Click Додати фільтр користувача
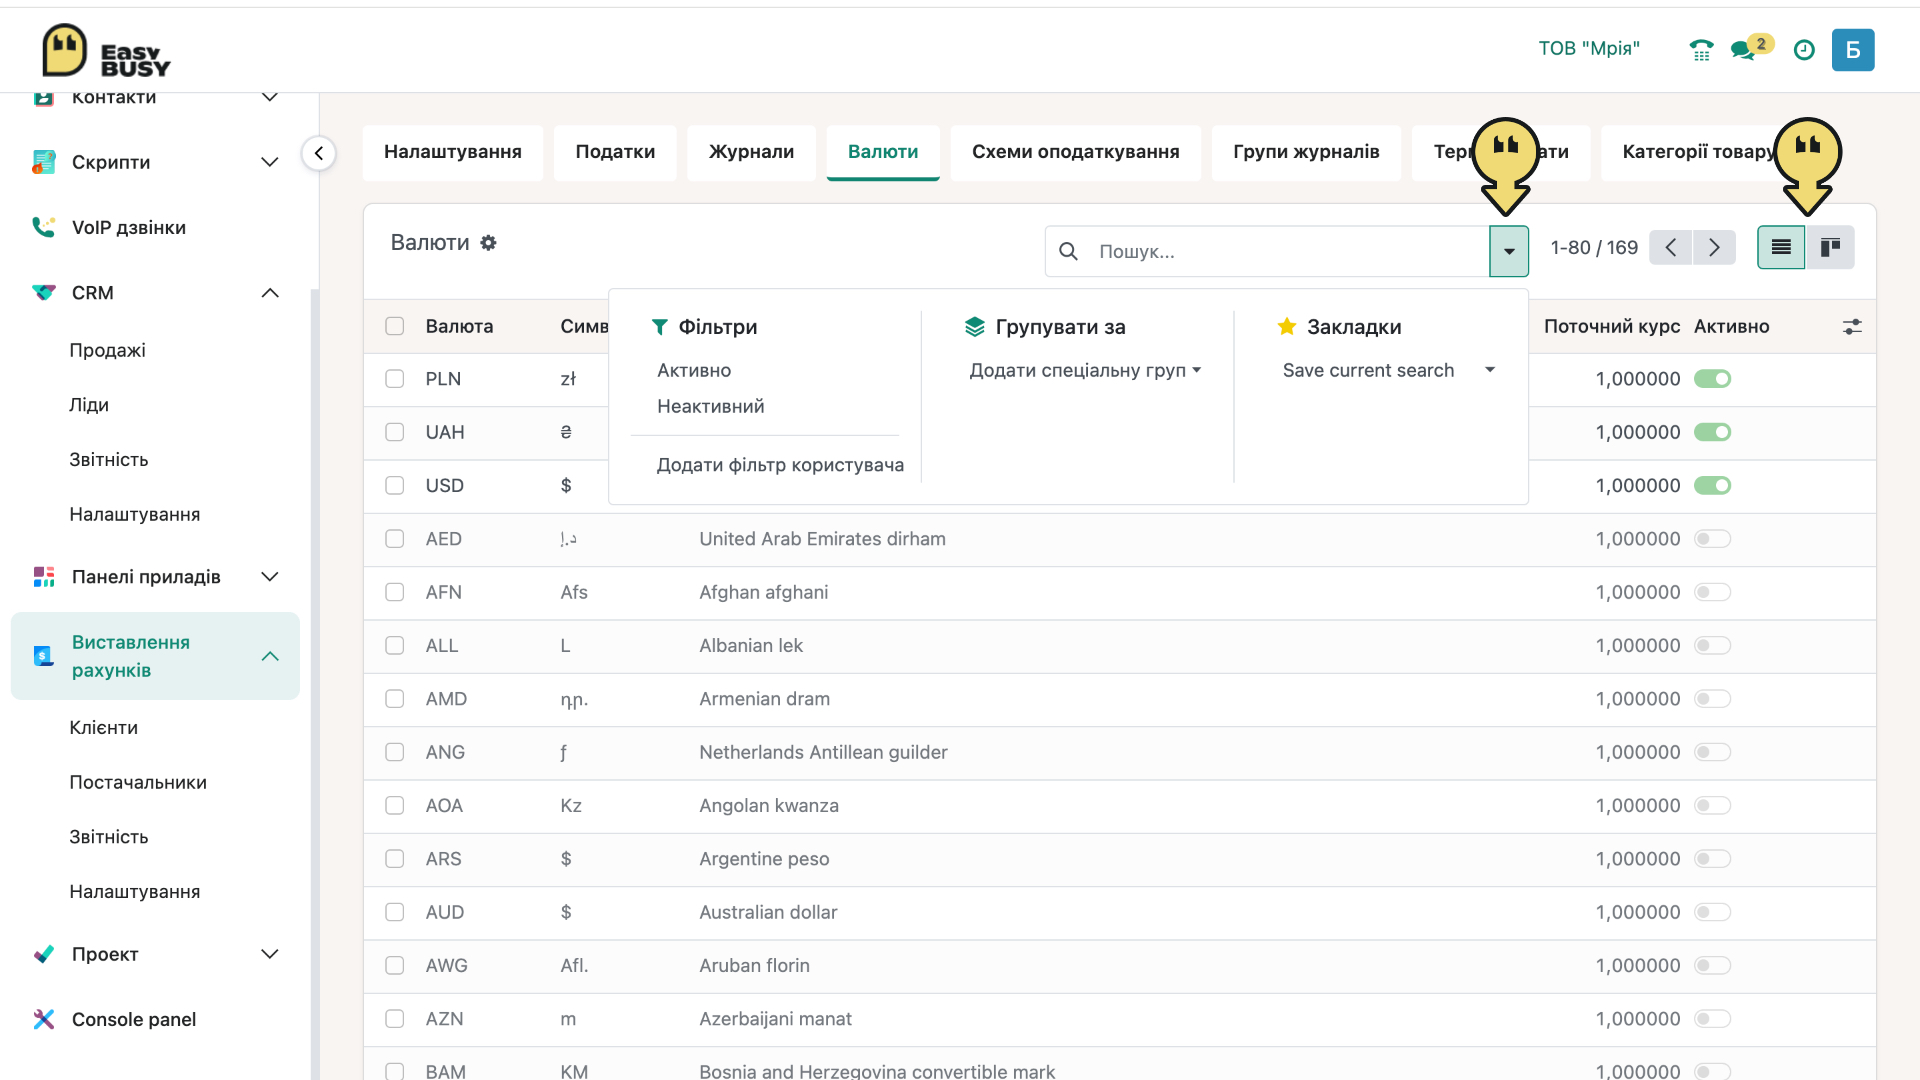 [x=780, y=465]
